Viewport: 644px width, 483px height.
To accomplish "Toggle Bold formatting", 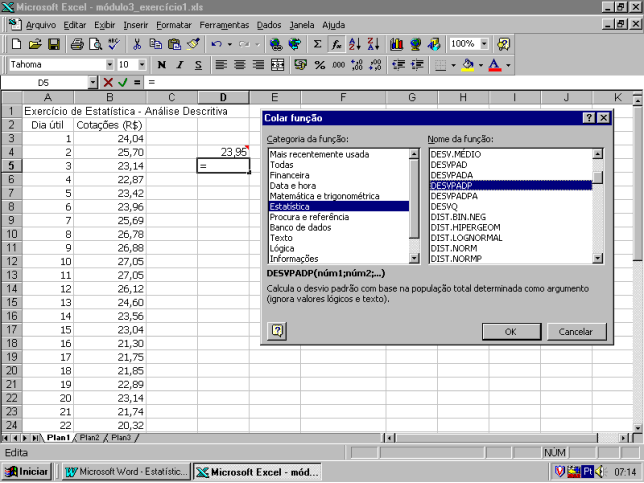I will click(x=162, y=64).
